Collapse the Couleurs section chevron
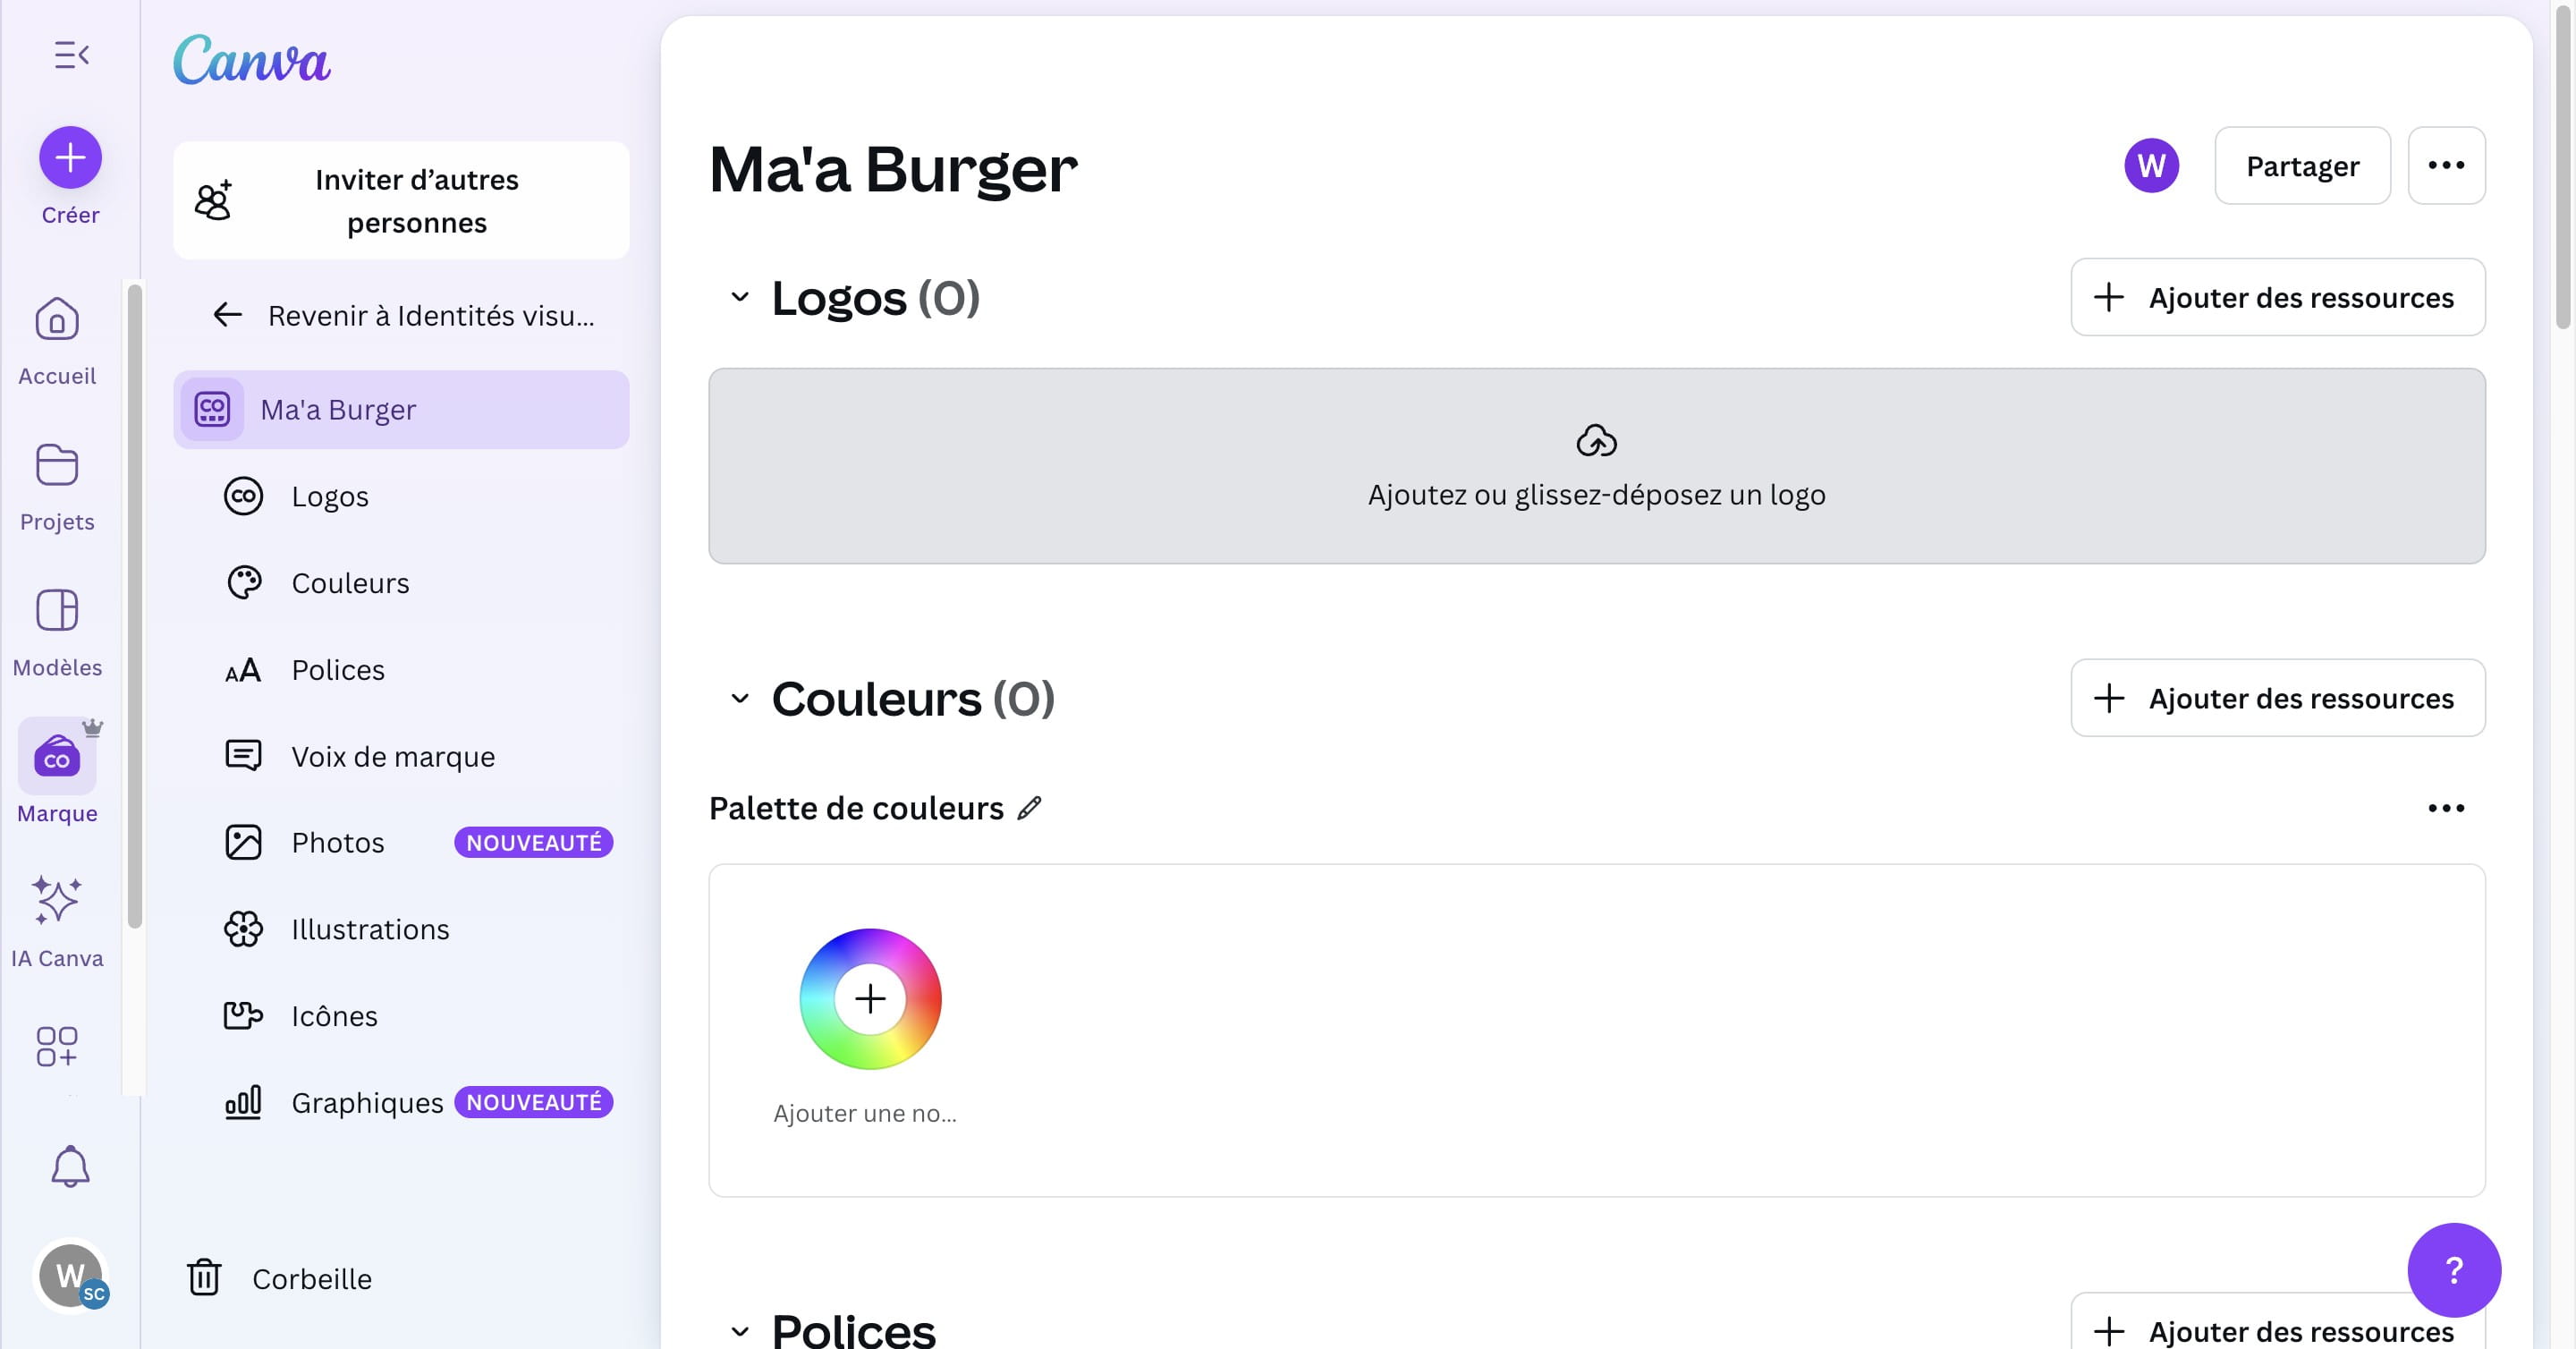 click(x=740, y=698)
